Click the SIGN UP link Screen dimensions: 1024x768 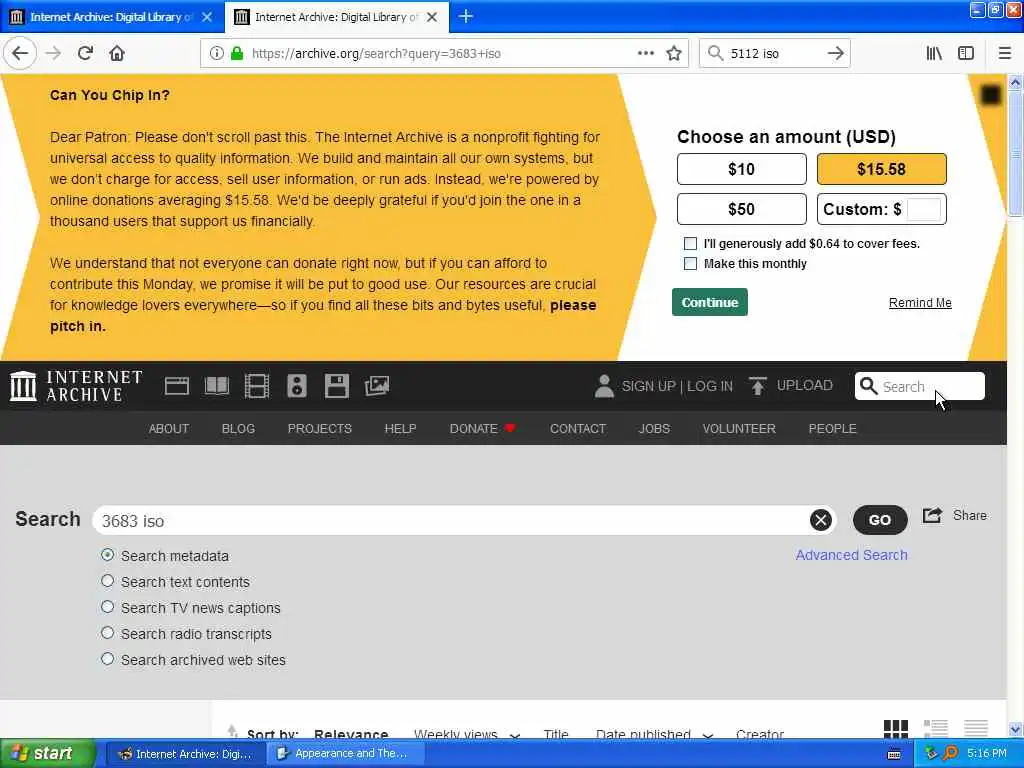point(648,386)
